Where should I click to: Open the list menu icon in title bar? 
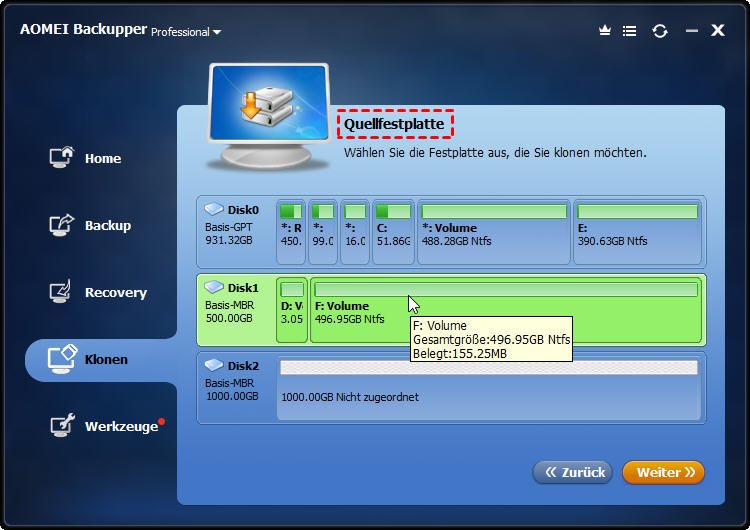[629, 31]
